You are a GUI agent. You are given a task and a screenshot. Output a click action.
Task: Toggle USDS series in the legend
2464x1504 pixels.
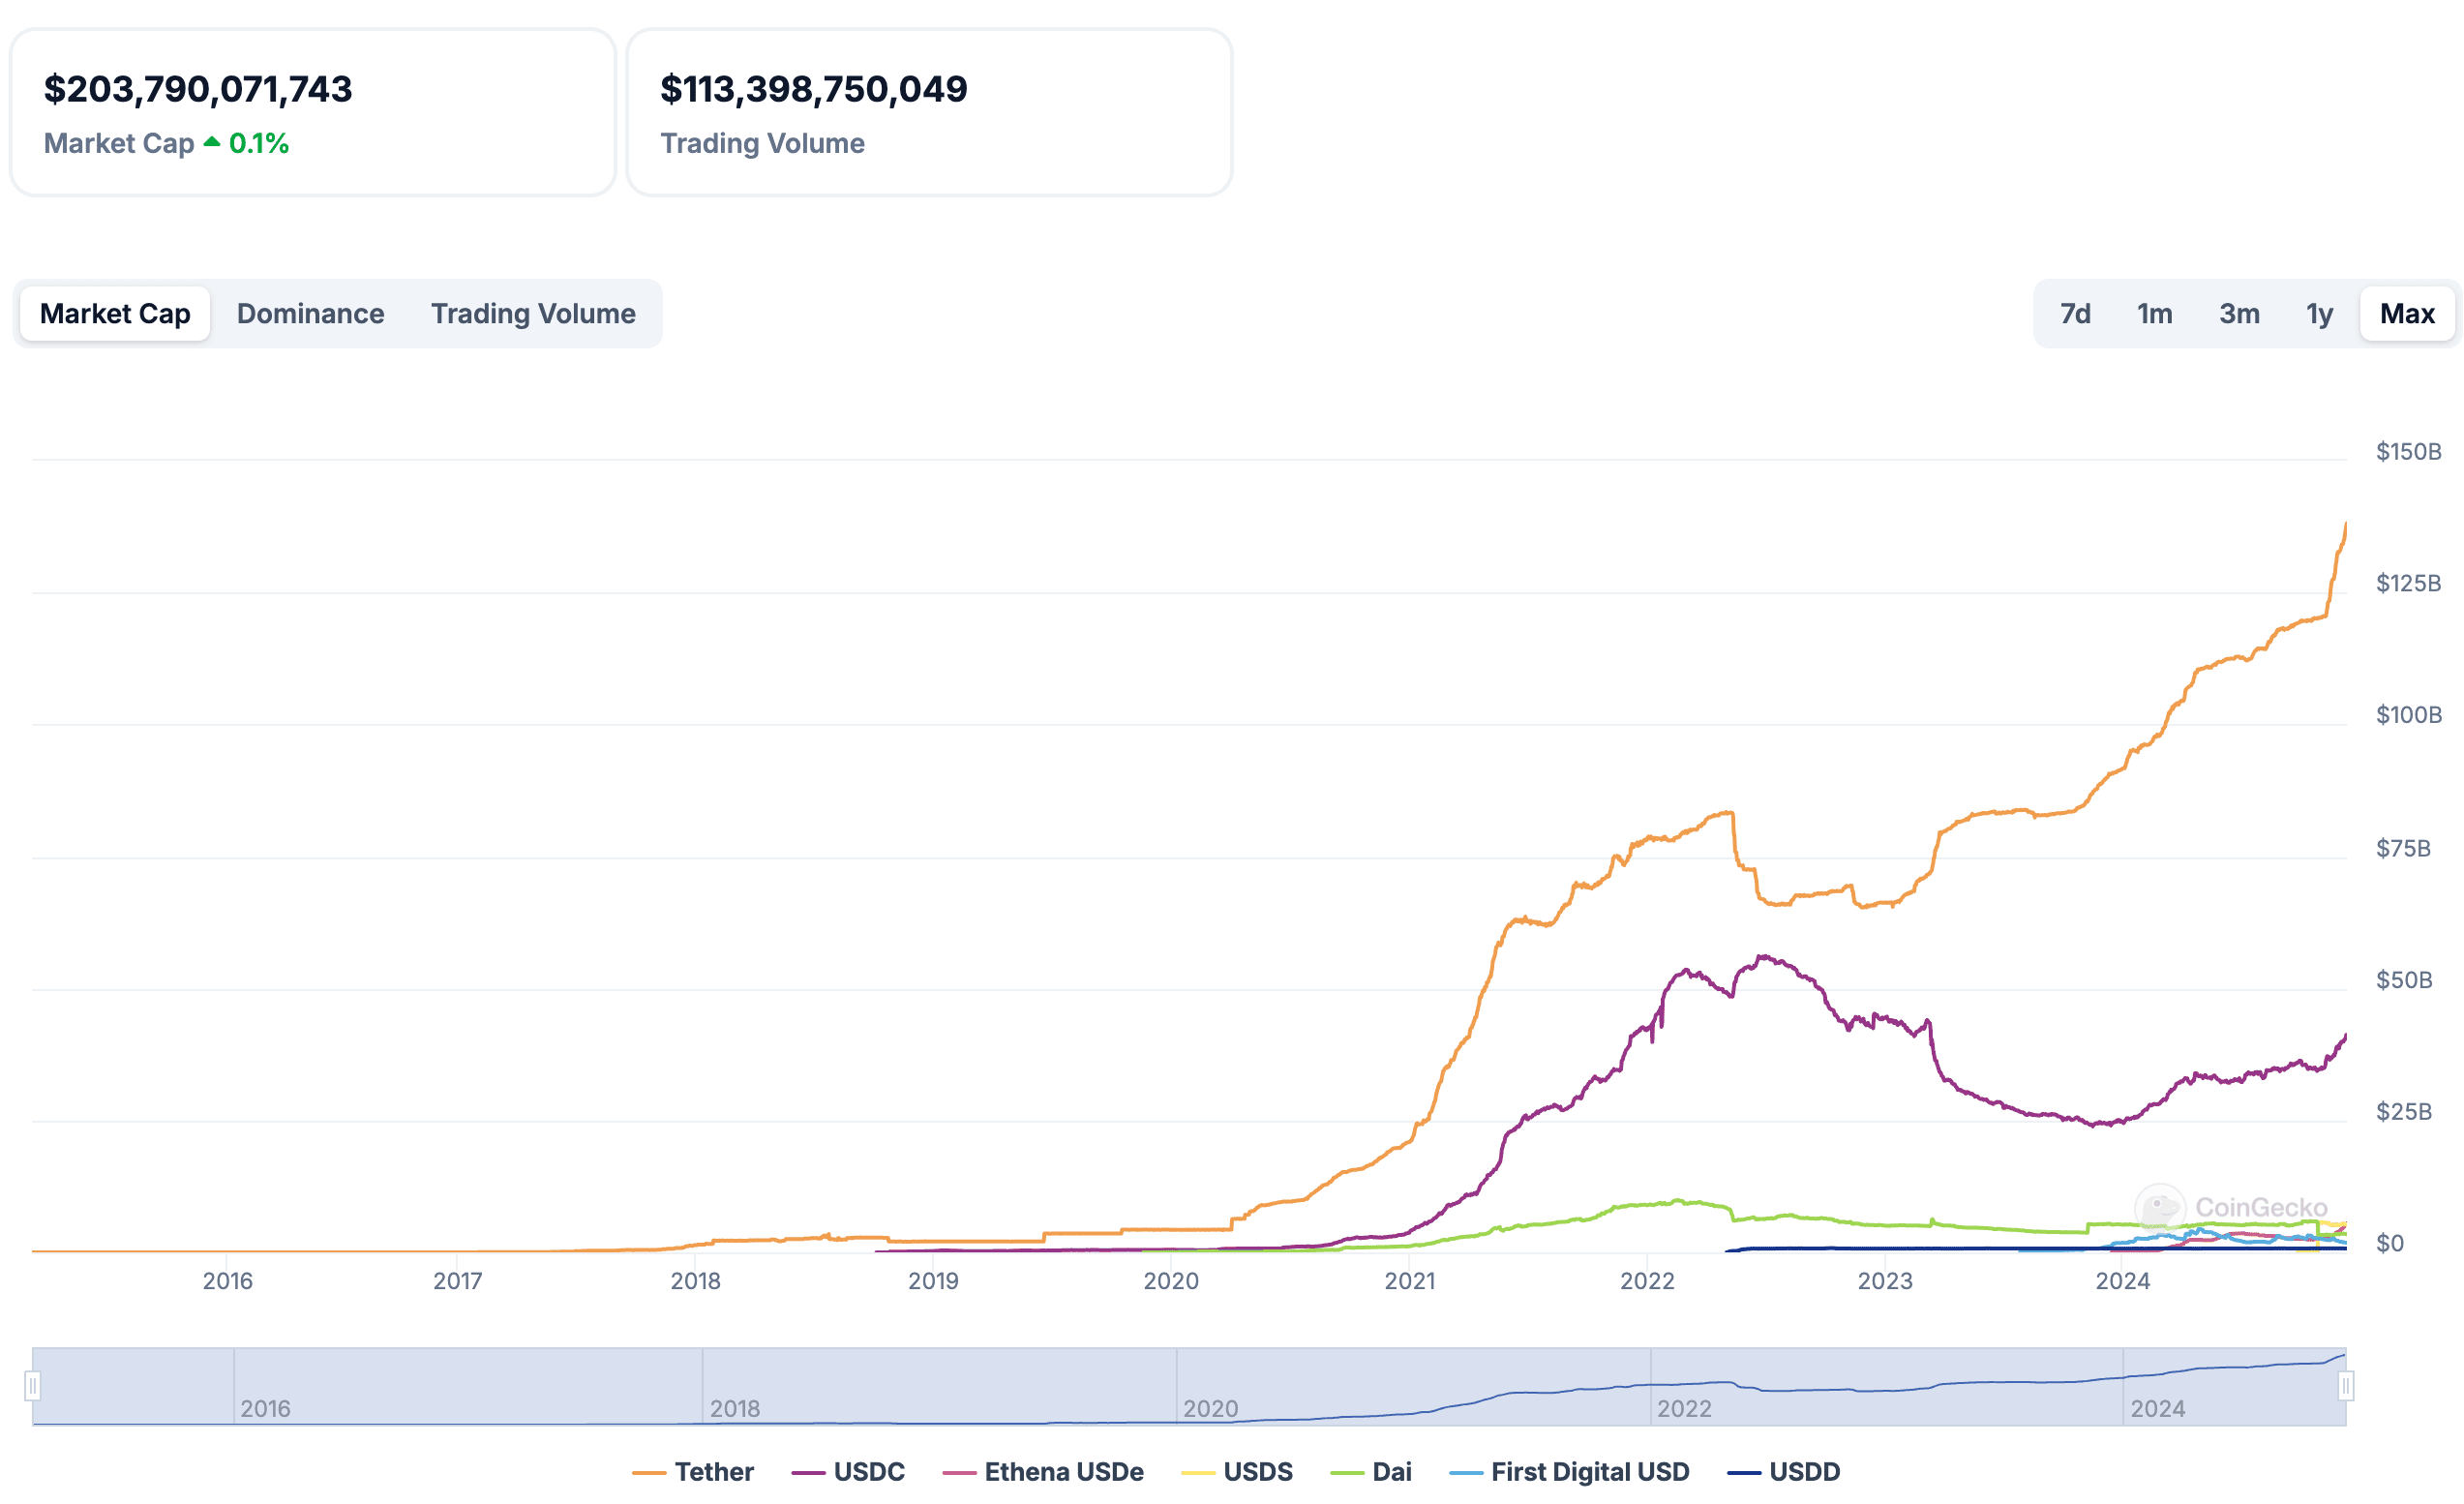pyautogui.click(x=1237, y=1472)
